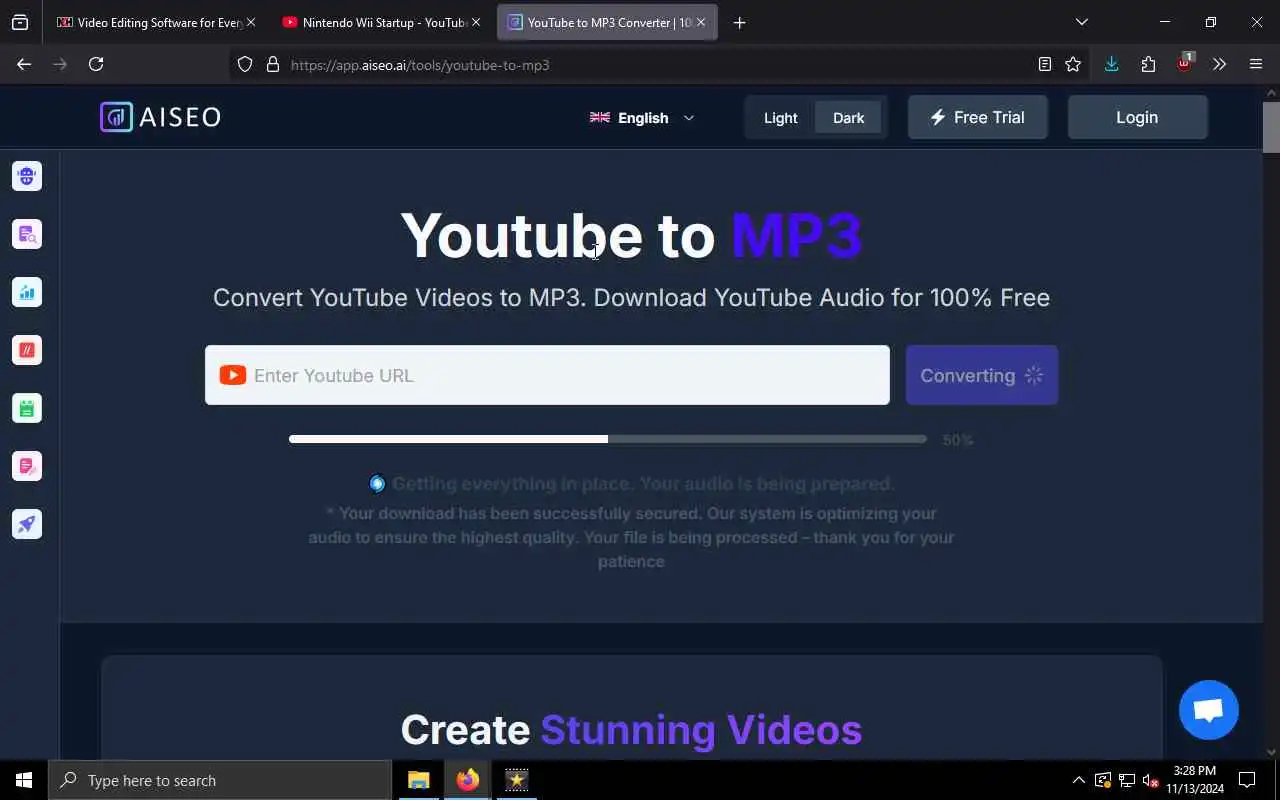Open Firefox downloads panel
This screenshot has height=800, width=1280.
1111,64
